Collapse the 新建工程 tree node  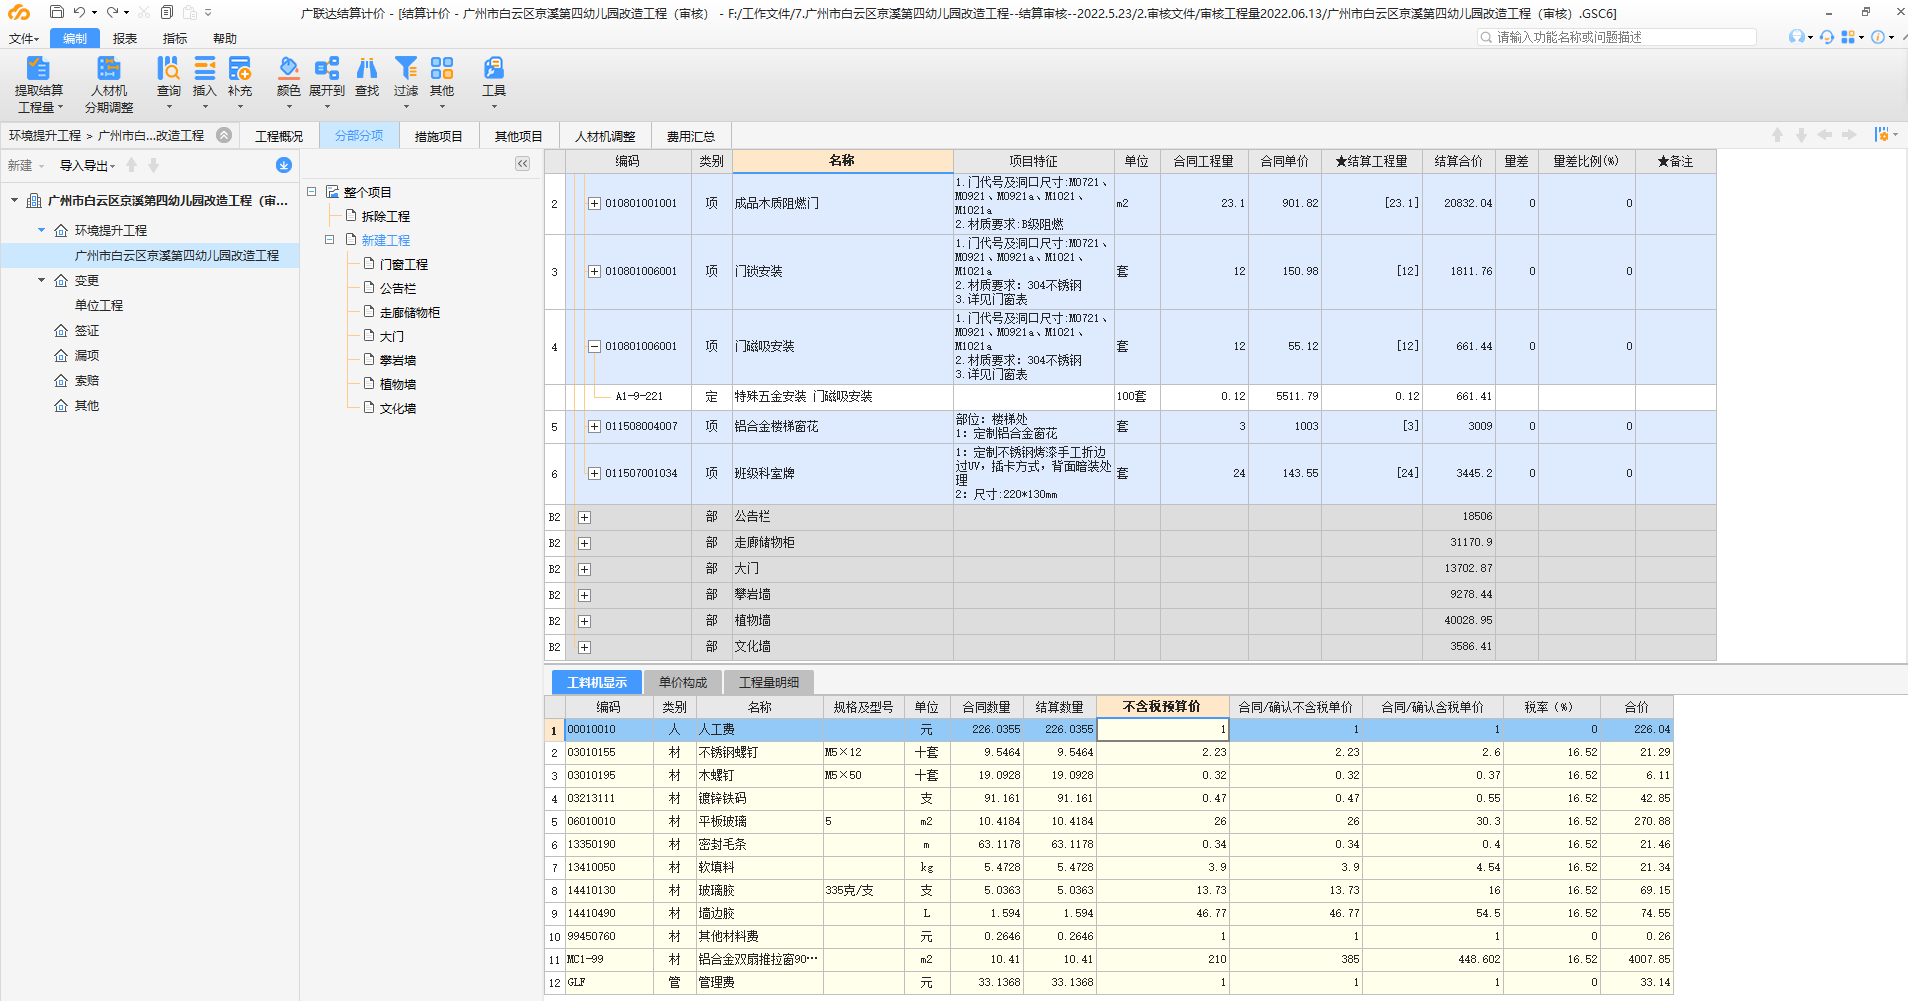pos(329,240)
